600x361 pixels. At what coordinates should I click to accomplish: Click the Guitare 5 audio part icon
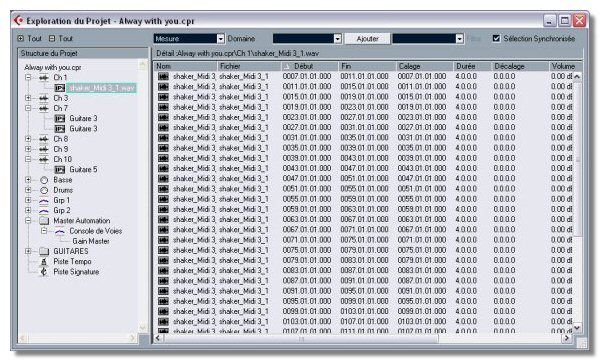[60, 170]
